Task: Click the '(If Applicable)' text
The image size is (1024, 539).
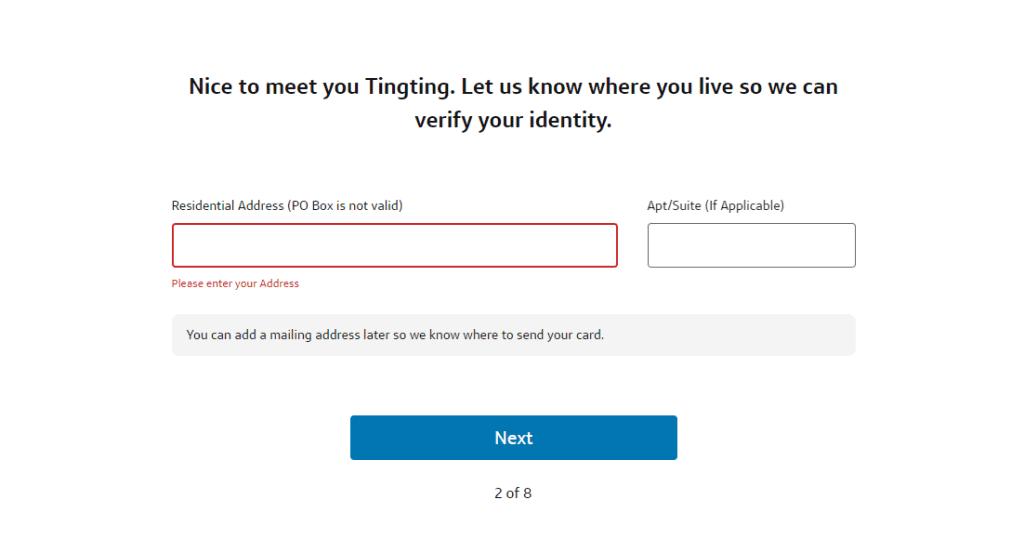Action: click(x=744, y=206)
